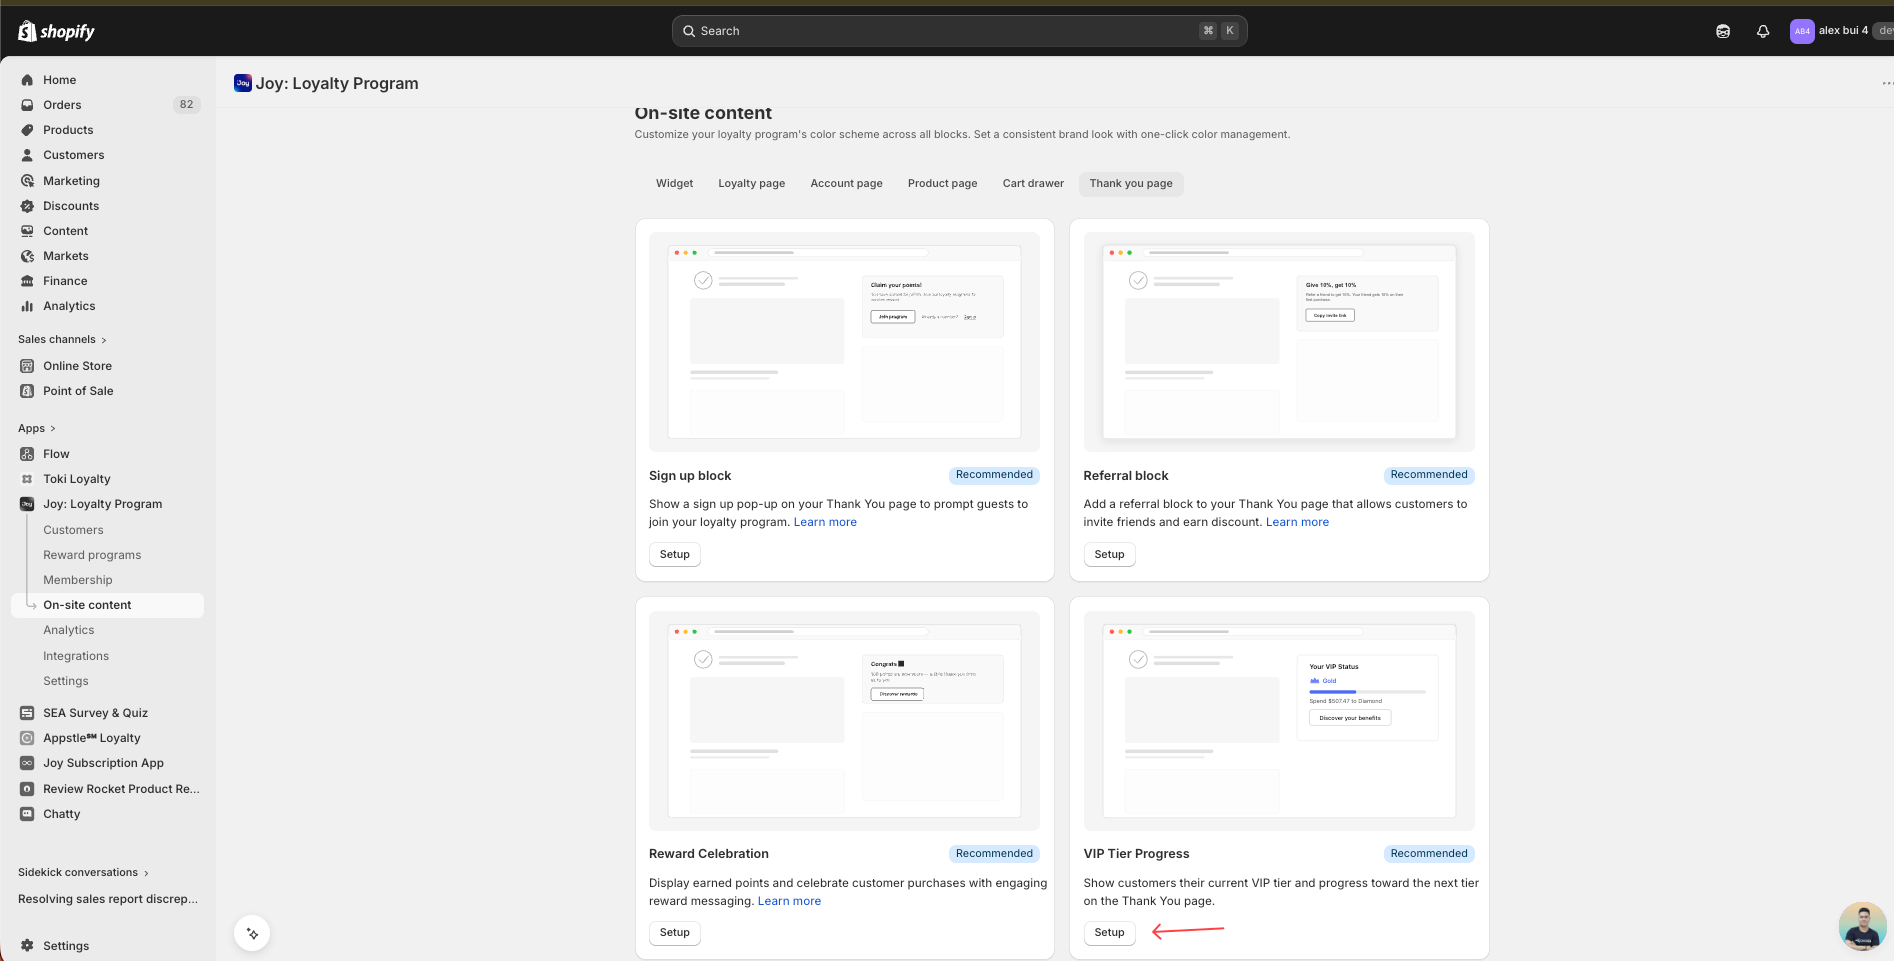Click the Appstle Loyalty app icon
Viewport: 1894px width, 961px height.
(27, 738)
